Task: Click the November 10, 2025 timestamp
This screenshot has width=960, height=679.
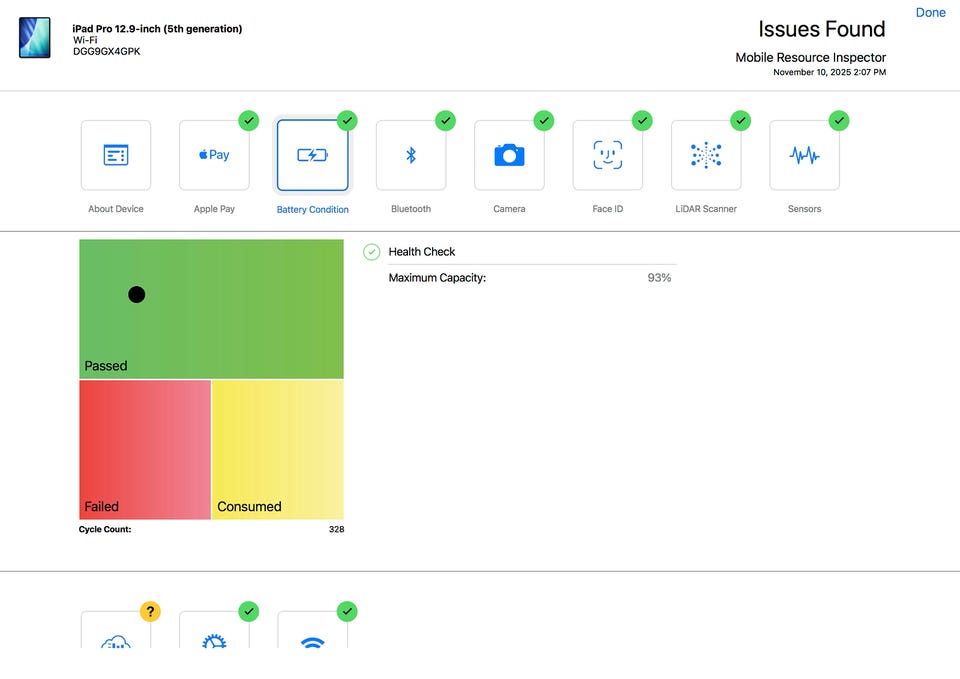Action: click(830, 72)
